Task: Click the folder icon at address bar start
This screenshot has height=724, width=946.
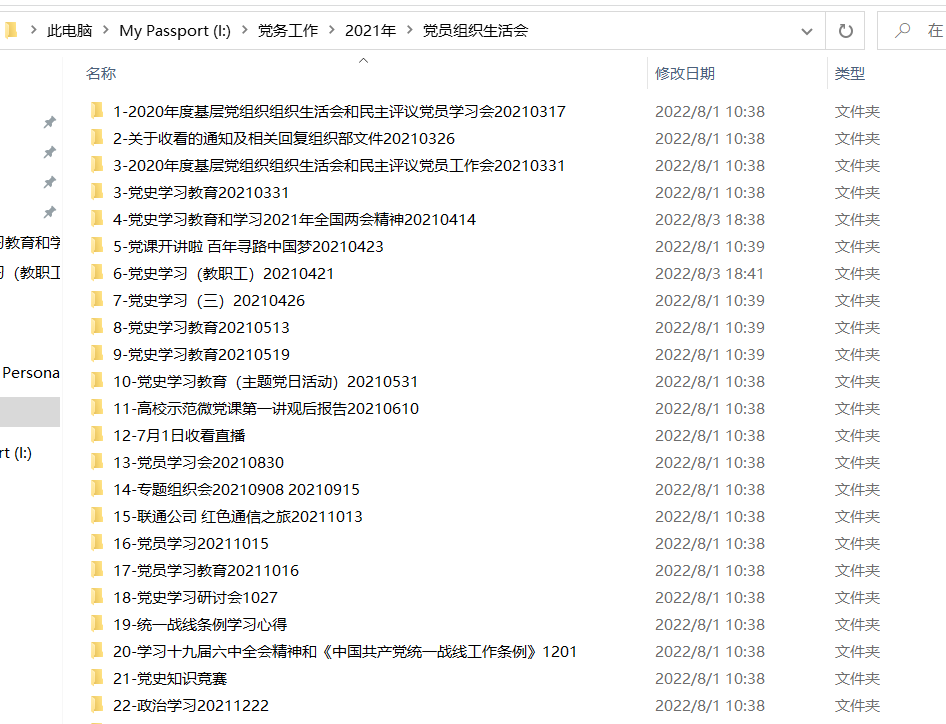Action: pyautogui.click(x=11, y=30)
